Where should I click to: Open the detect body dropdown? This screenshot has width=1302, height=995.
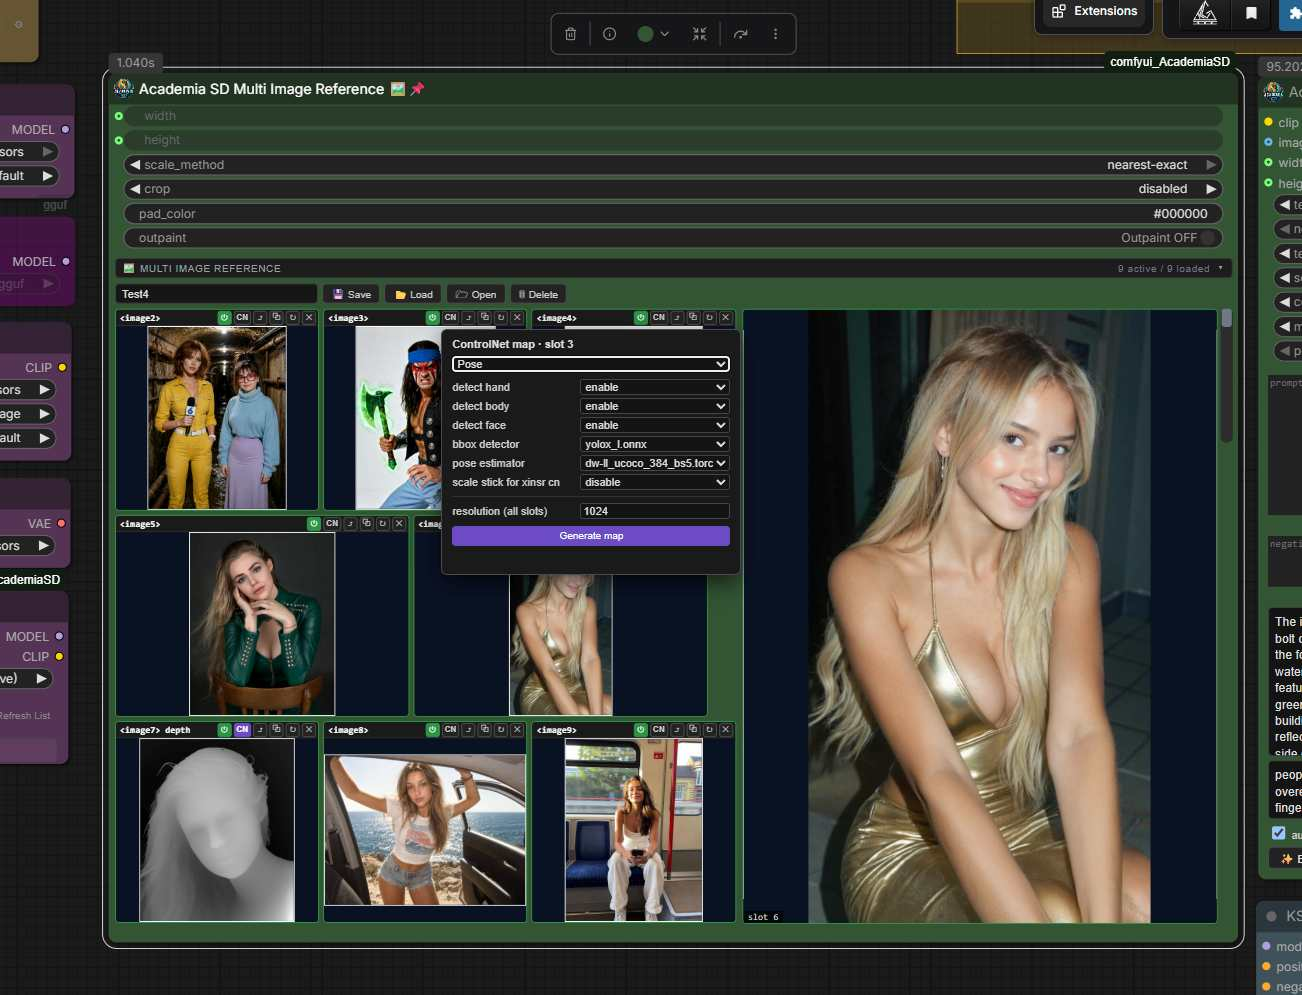(x=654, y=406)
